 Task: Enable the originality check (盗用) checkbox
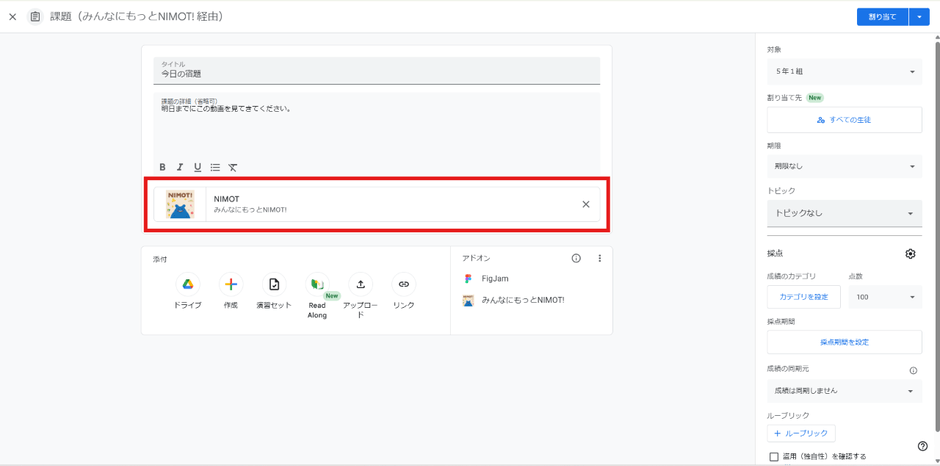774,457
